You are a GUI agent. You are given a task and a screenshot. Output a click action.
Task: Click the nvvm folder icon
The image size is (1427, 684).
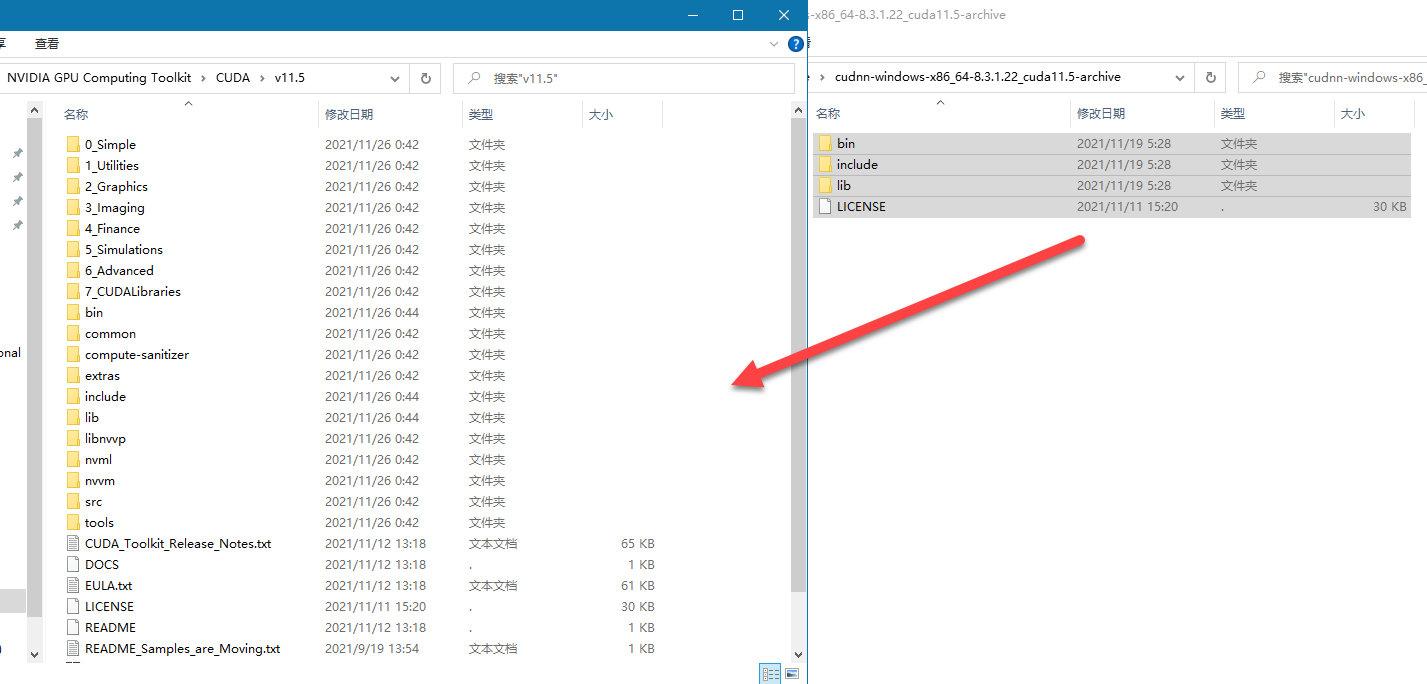pos(72,480)
